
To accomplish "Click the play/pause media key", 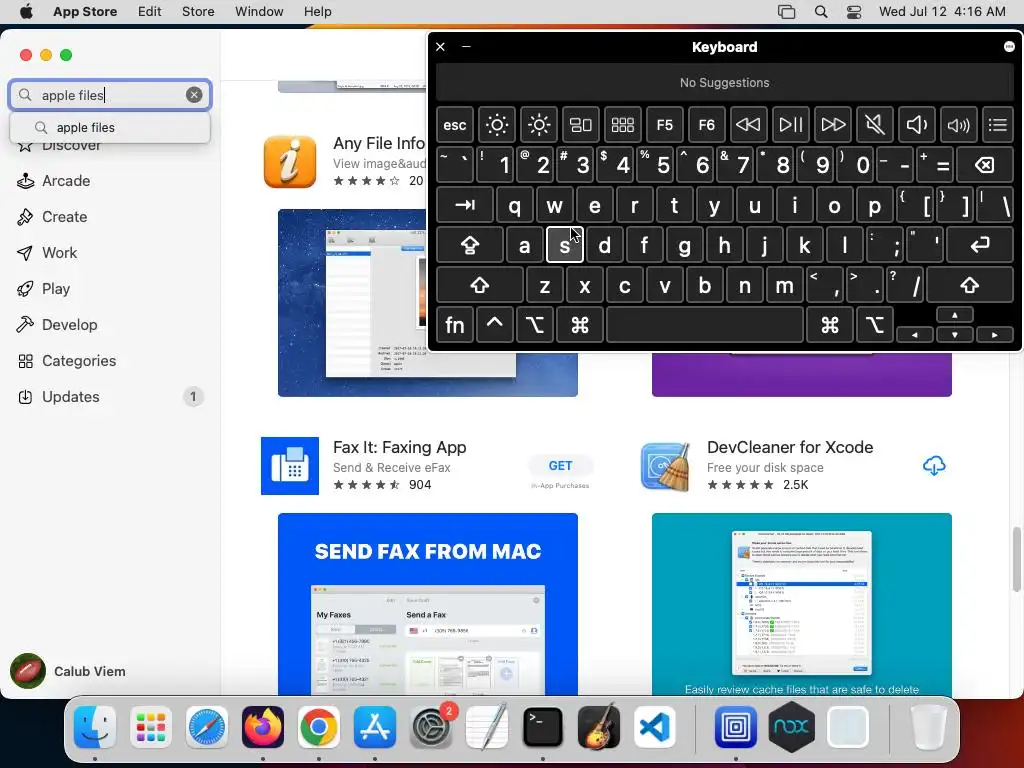I will (790, 125).
